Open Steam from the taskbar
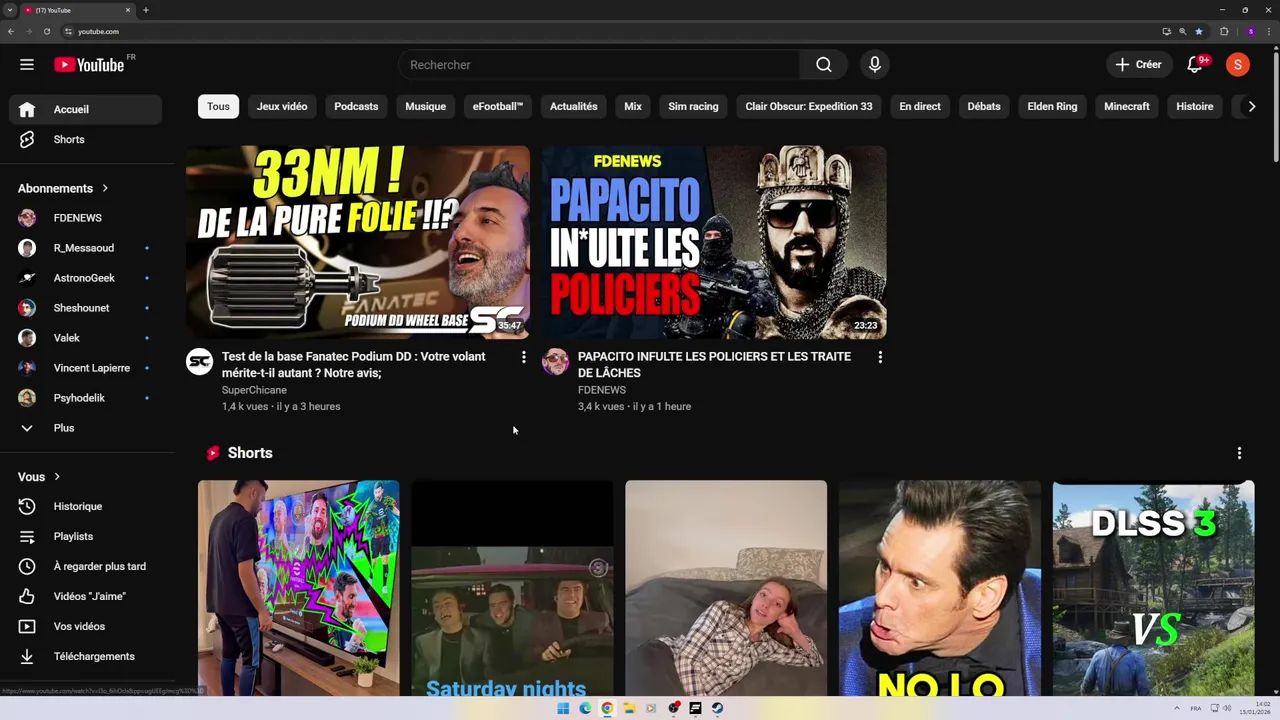Viewport: 1280px width, 720px height. coord(717,708)
